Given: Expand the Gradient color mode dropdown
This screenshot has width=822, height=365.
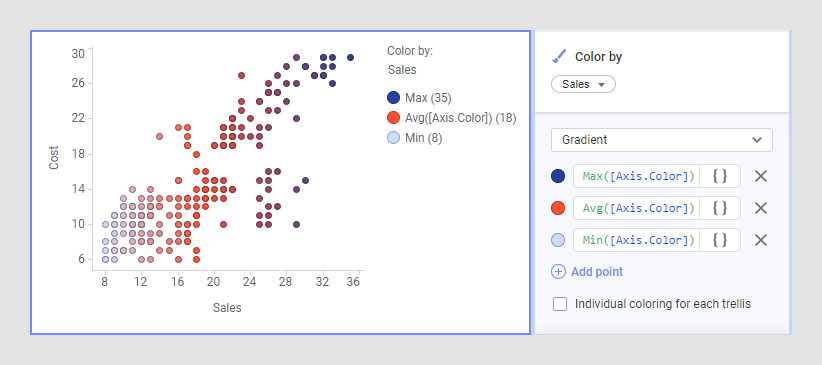Looking at the screenshot, I should click(x=662, y=140).
